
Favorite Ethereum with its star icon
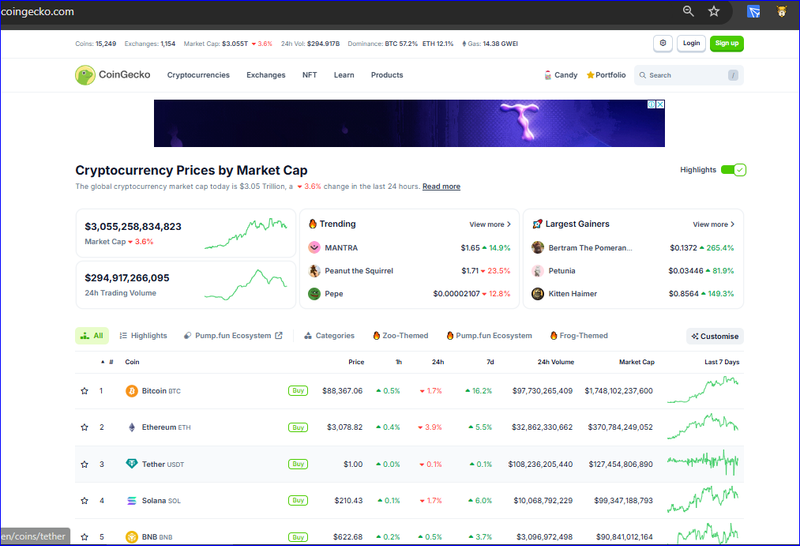(85, 427)
